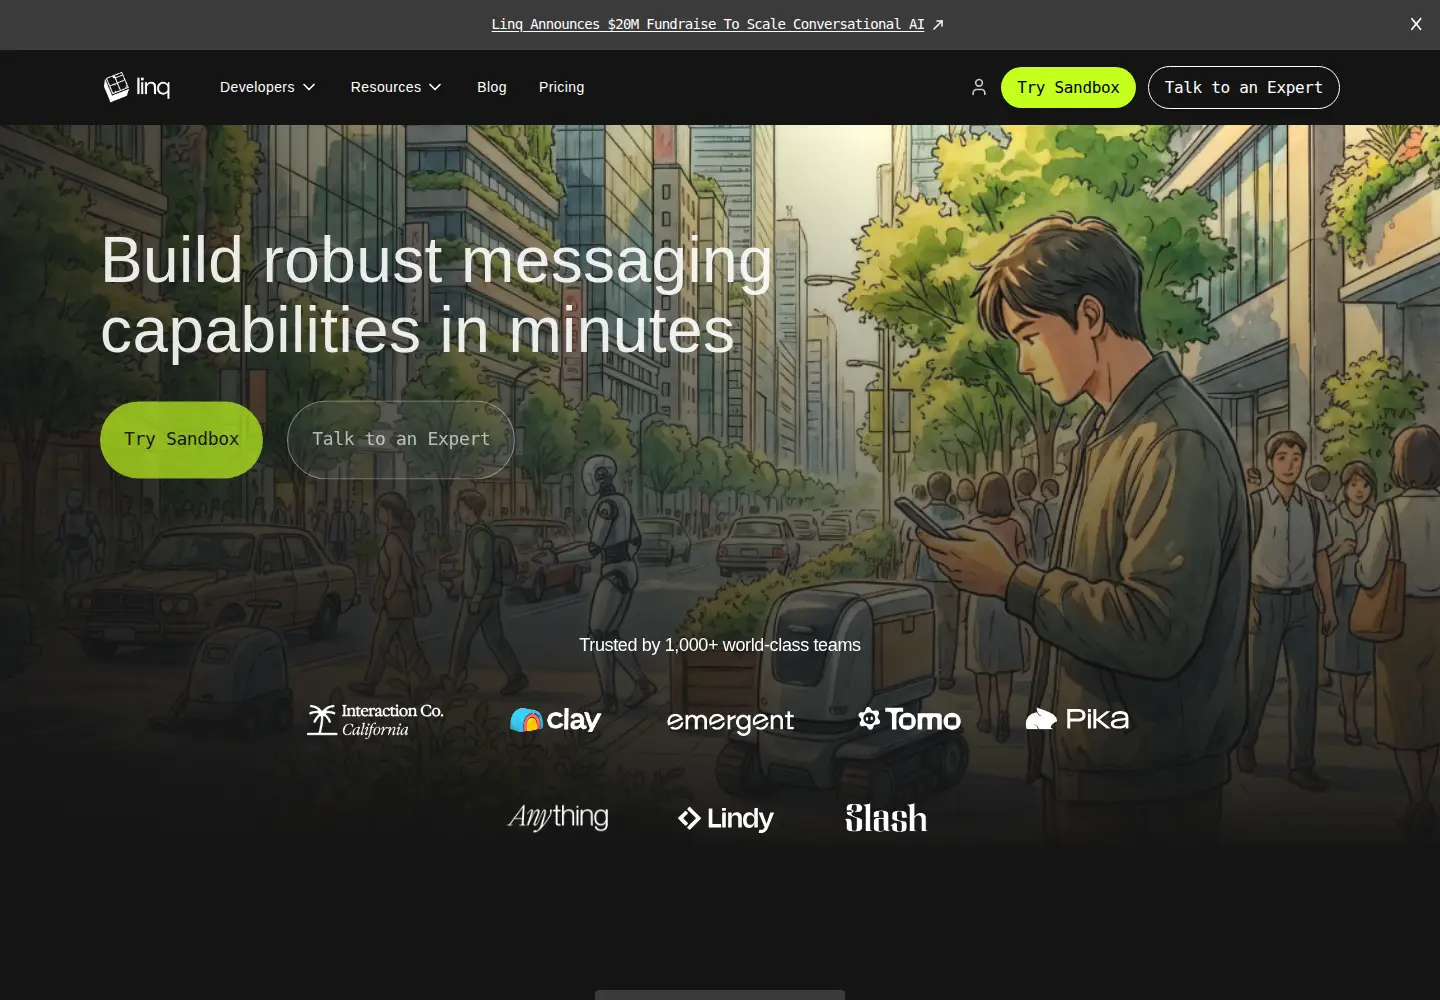This screenshot has width=1440, height=1000.
Task: Open the user account icon
Action: click(979, 87)
